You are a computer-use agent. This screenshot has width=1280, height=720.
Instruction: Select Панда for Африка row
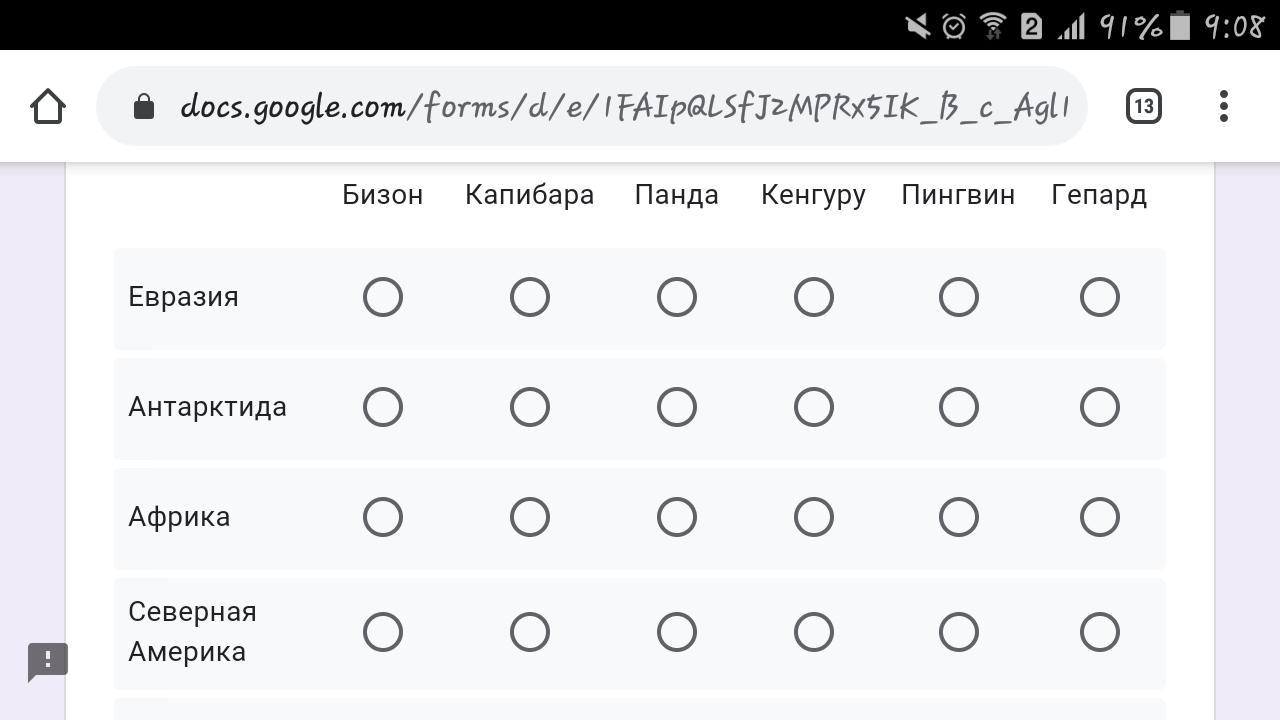(x=677, y=517)
